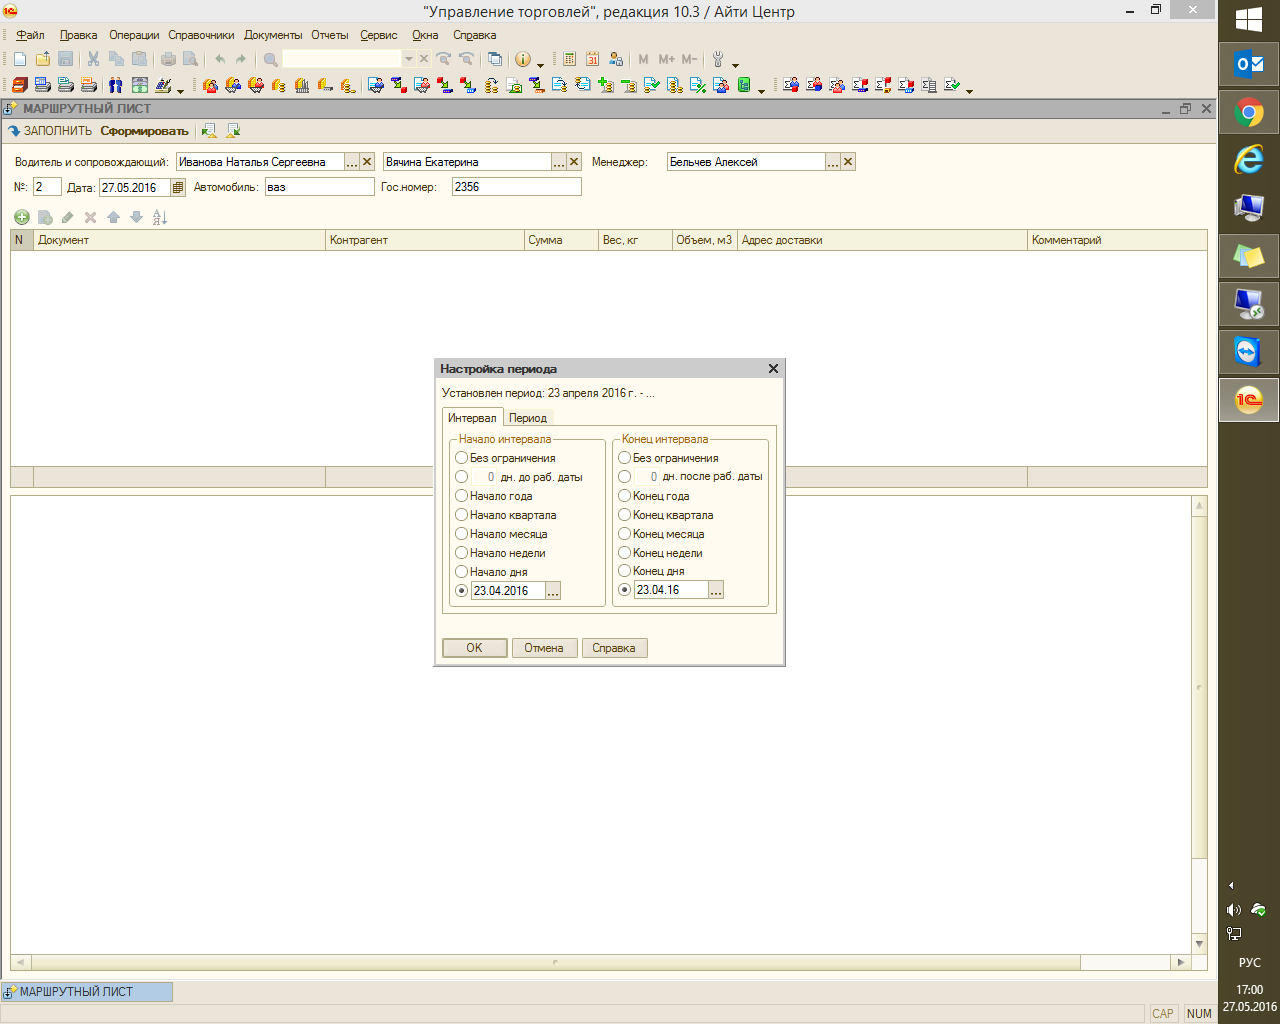Click Отмена in the period dialog
The image size is (1280, 1024).
544,648
